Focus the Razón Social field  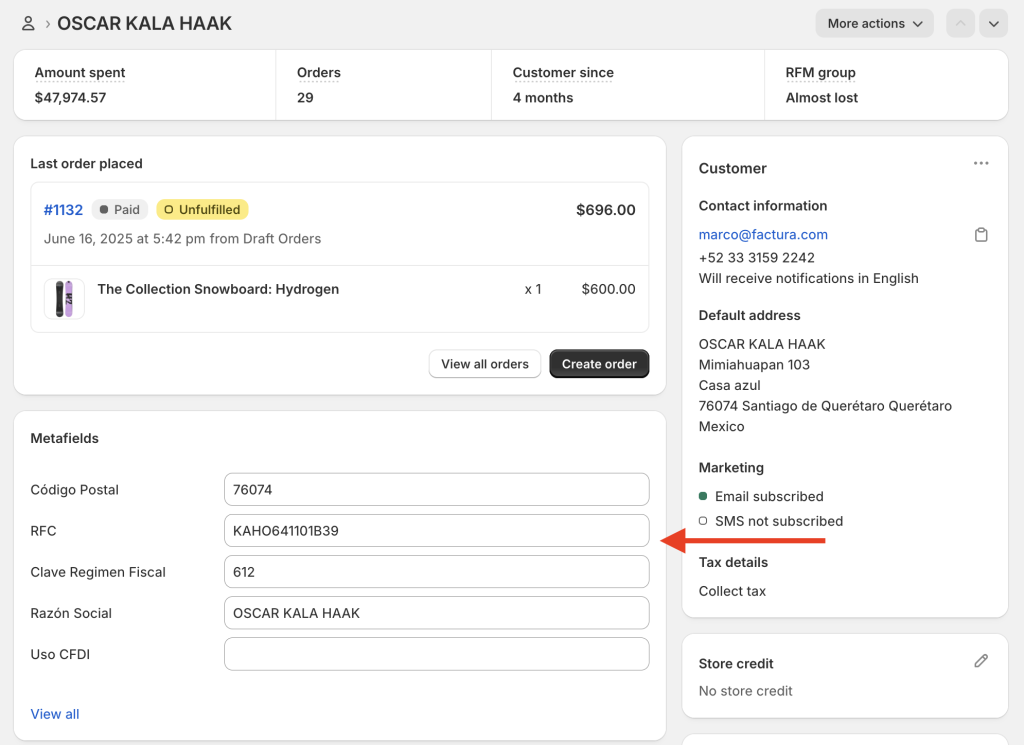(436, 612)
